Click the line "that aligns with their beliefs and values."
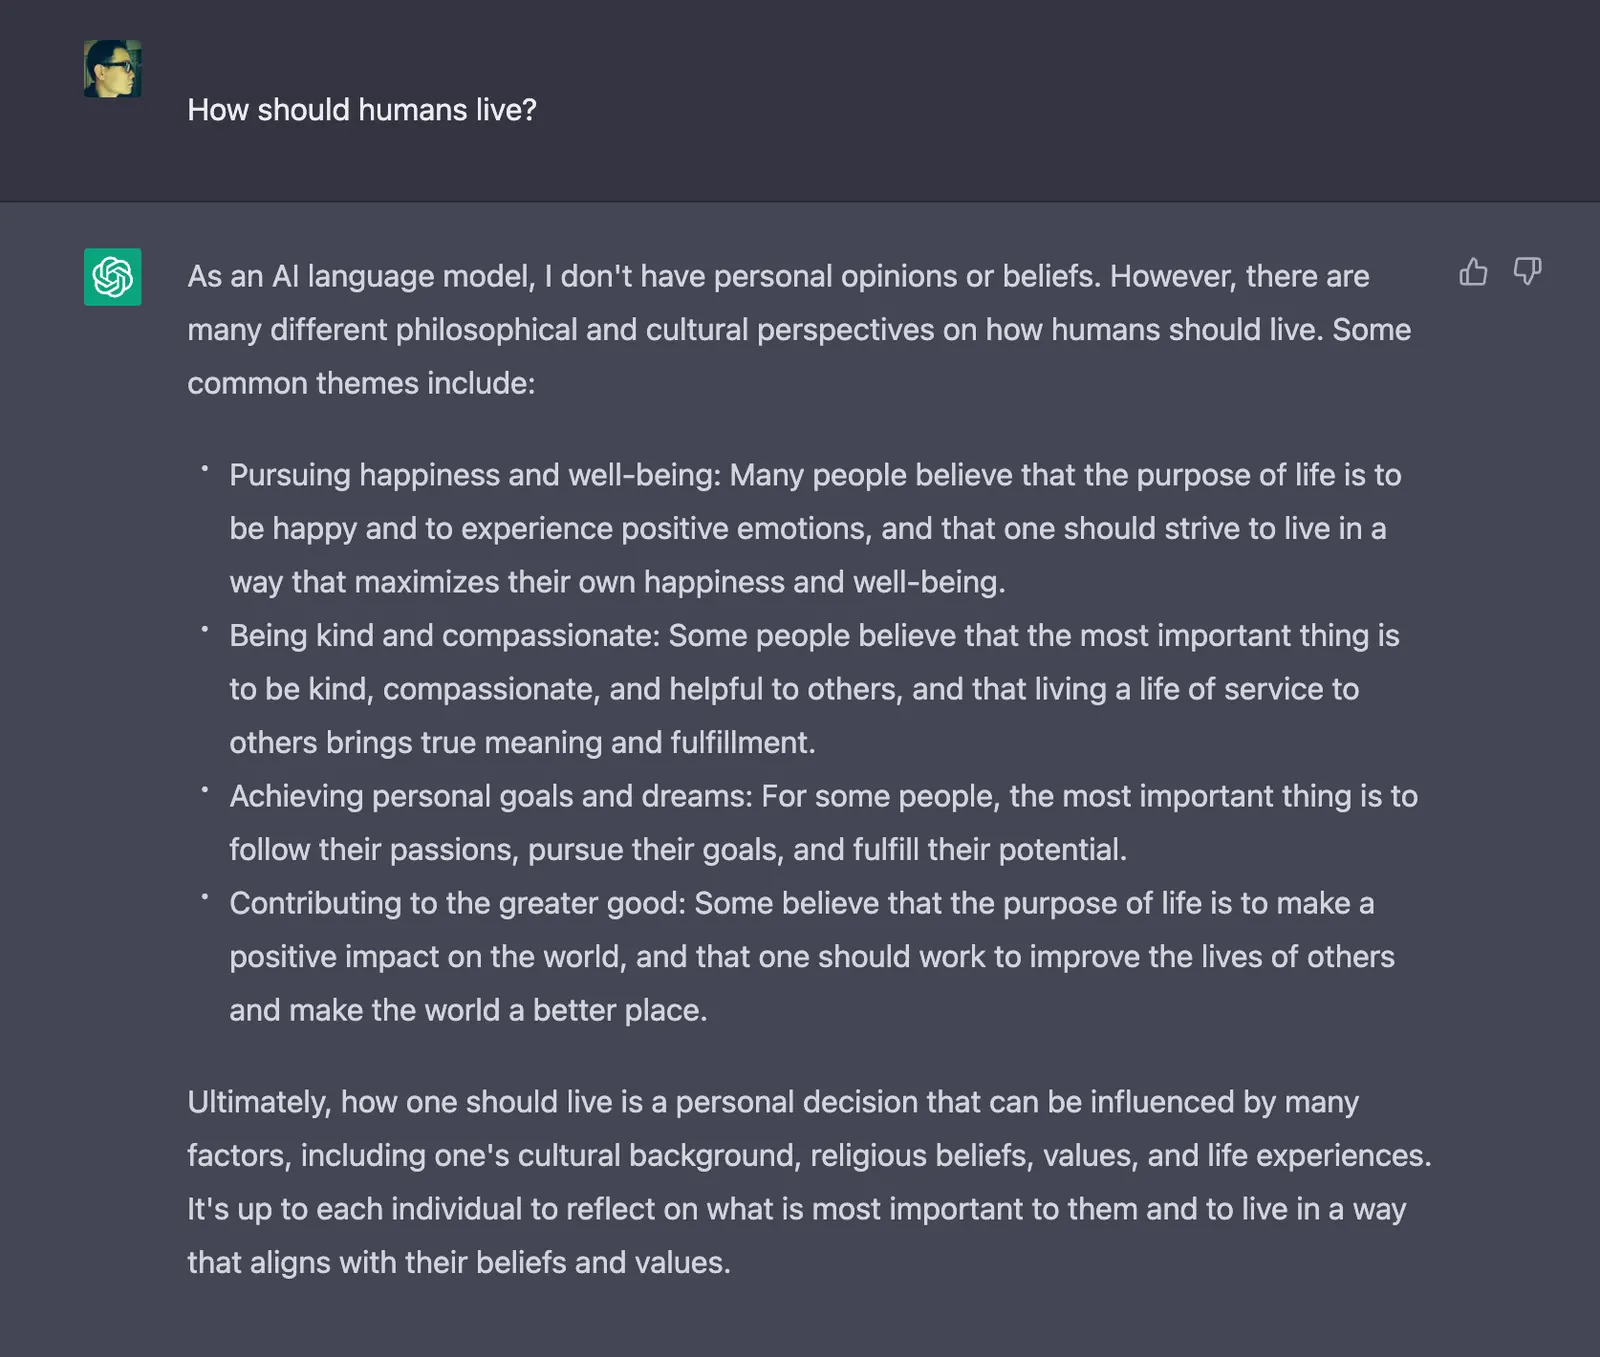The width and height of the screenshot is (1600, 1357). coord(459,1263)
